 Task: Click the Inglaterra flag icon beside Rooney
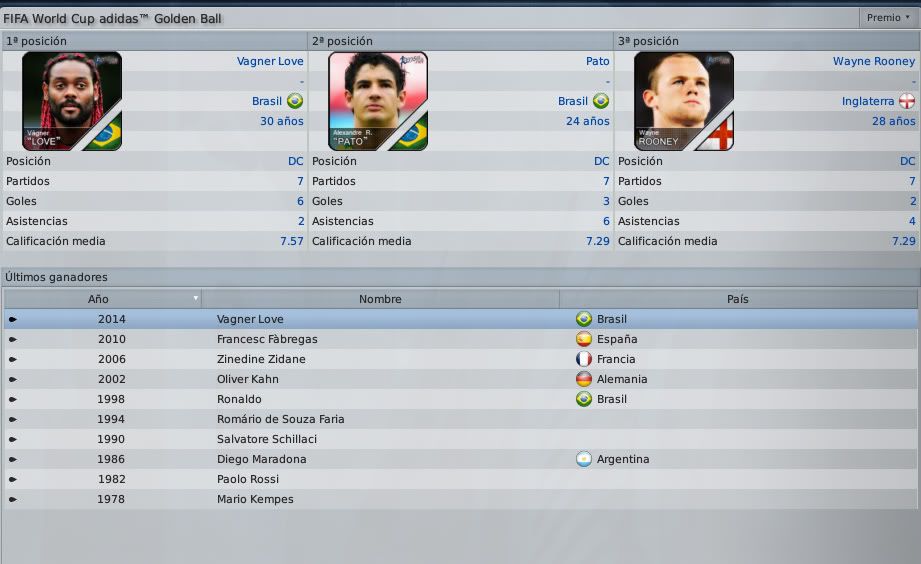[x=907, y=101]
